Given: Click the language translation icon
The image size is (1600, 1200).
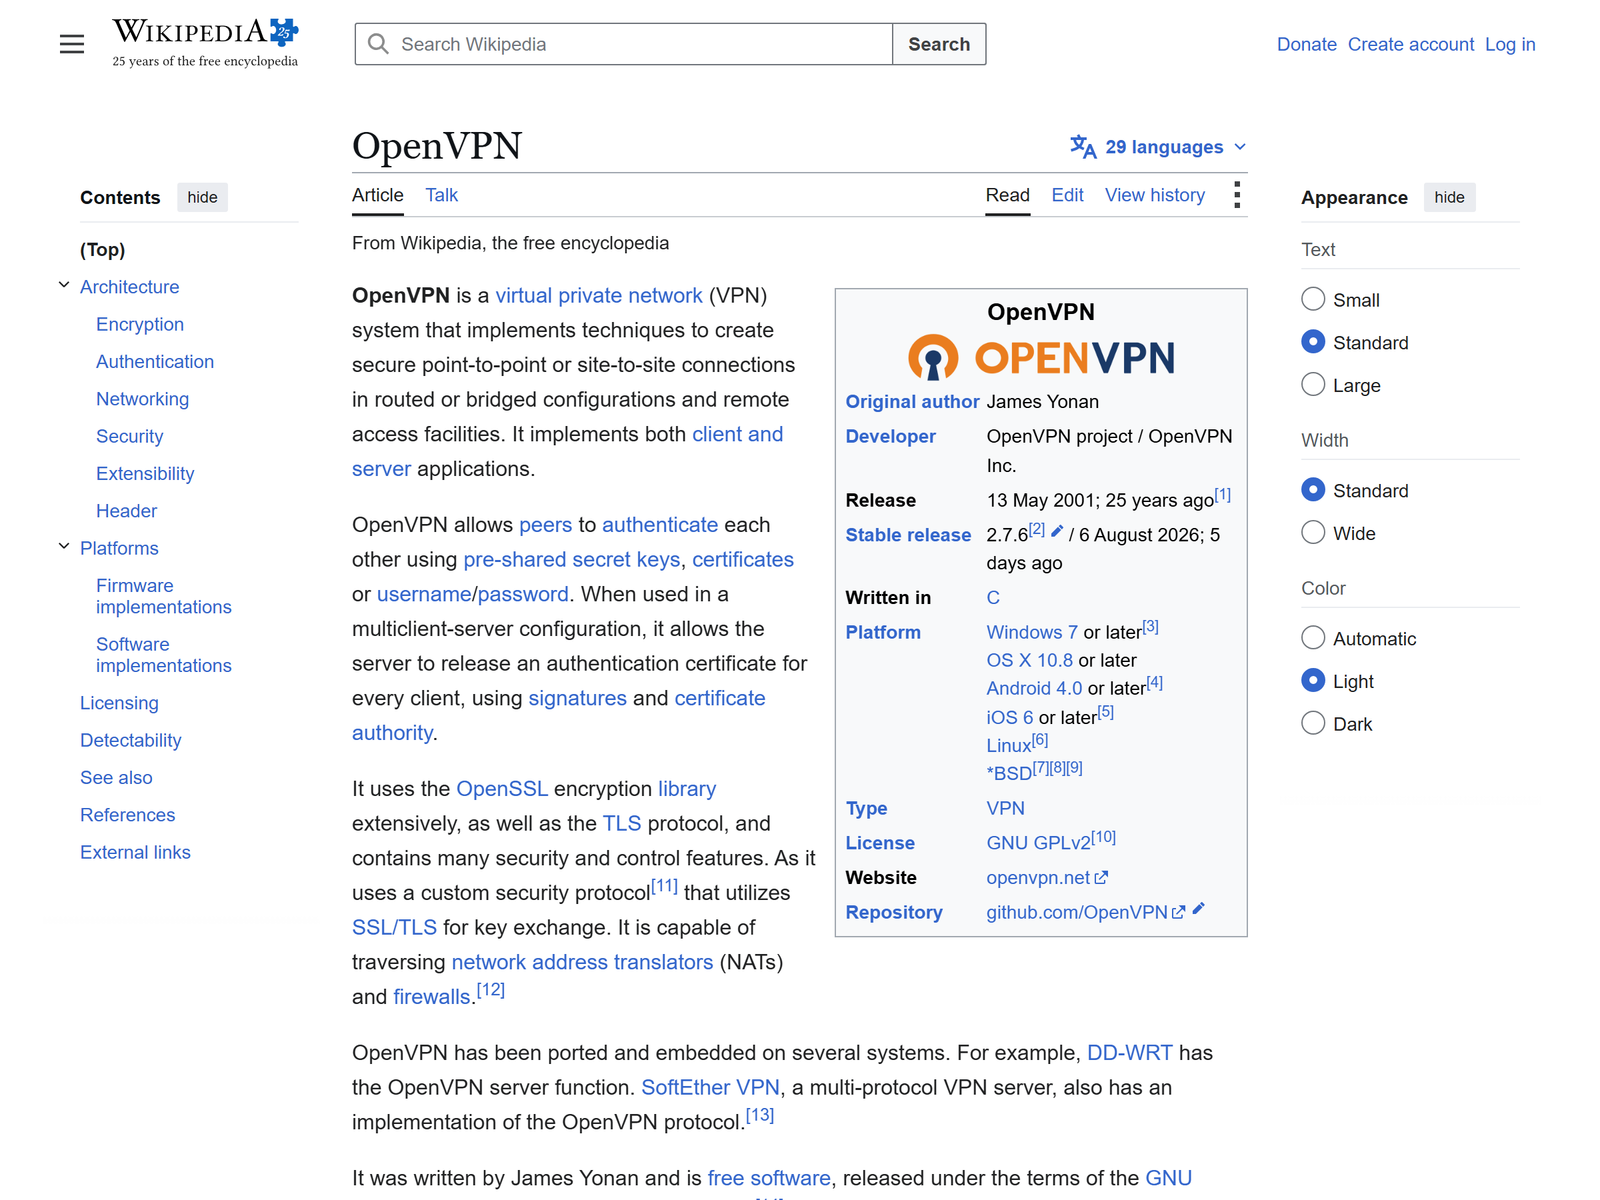Looking at the screenshot, I should pyautogui.click(x=1083, y=147).
